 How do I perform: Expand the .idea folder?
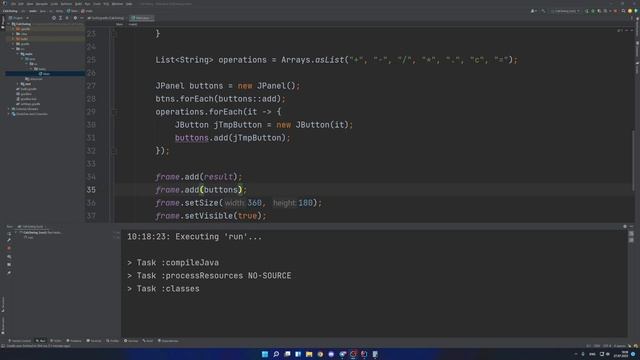(13, 34)
